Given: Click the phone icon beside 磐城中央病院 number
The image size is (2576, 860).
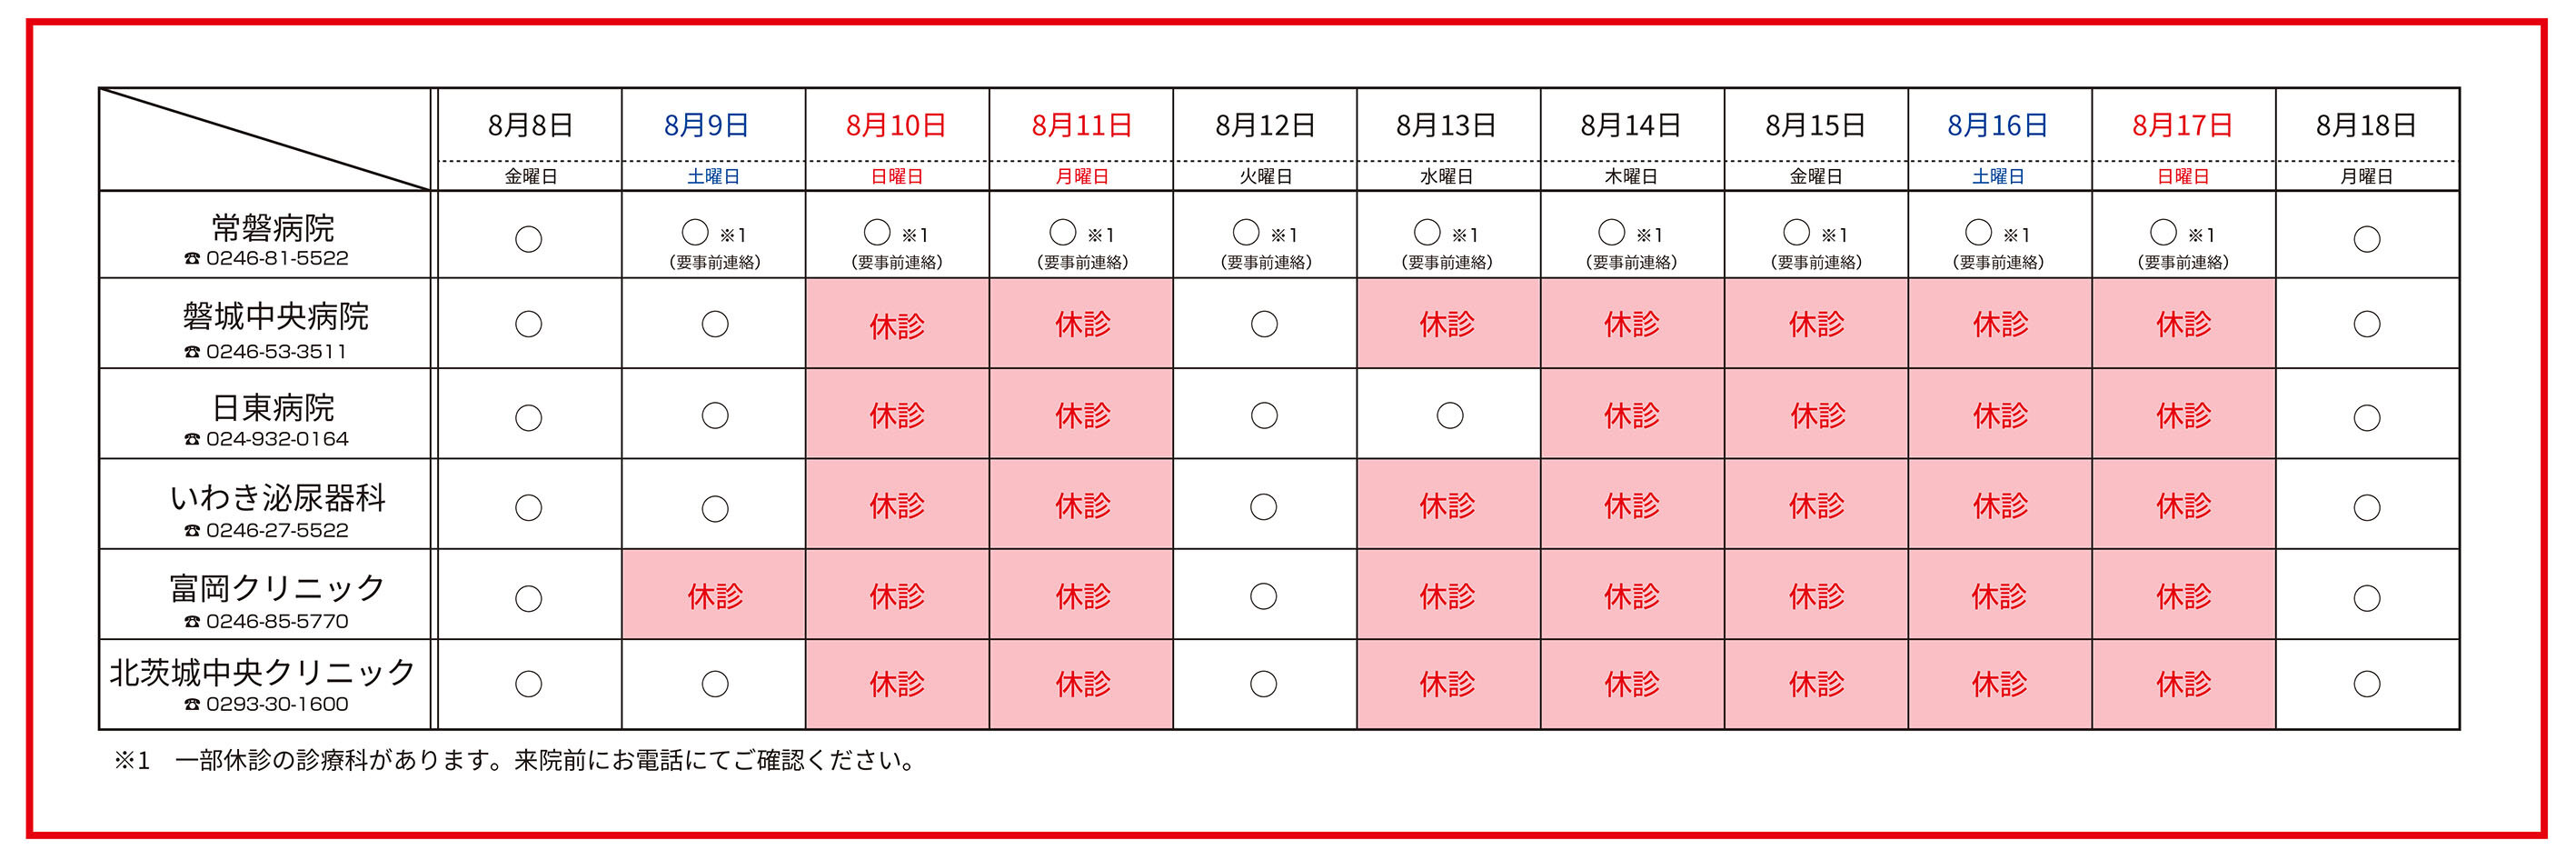Looking at the screenshot, I should [192, 352].
